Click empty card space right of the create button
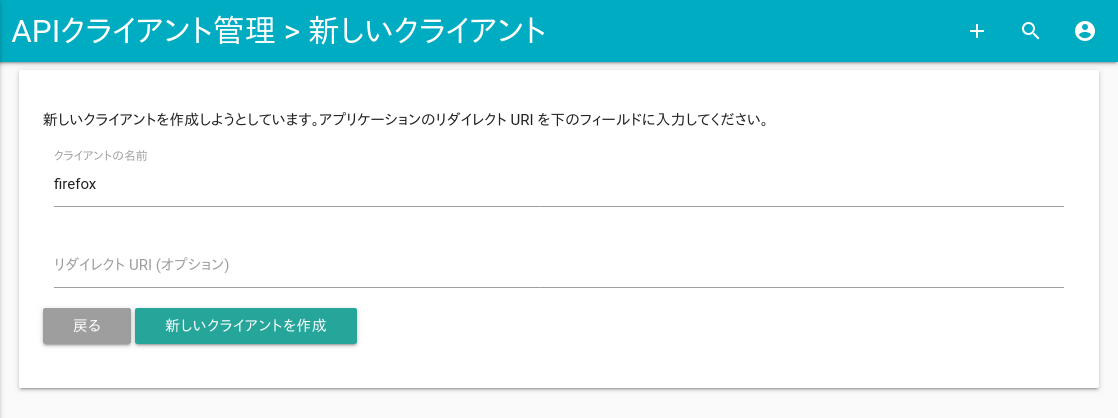The image size is (1118, 418). click(x=700, y=326)
